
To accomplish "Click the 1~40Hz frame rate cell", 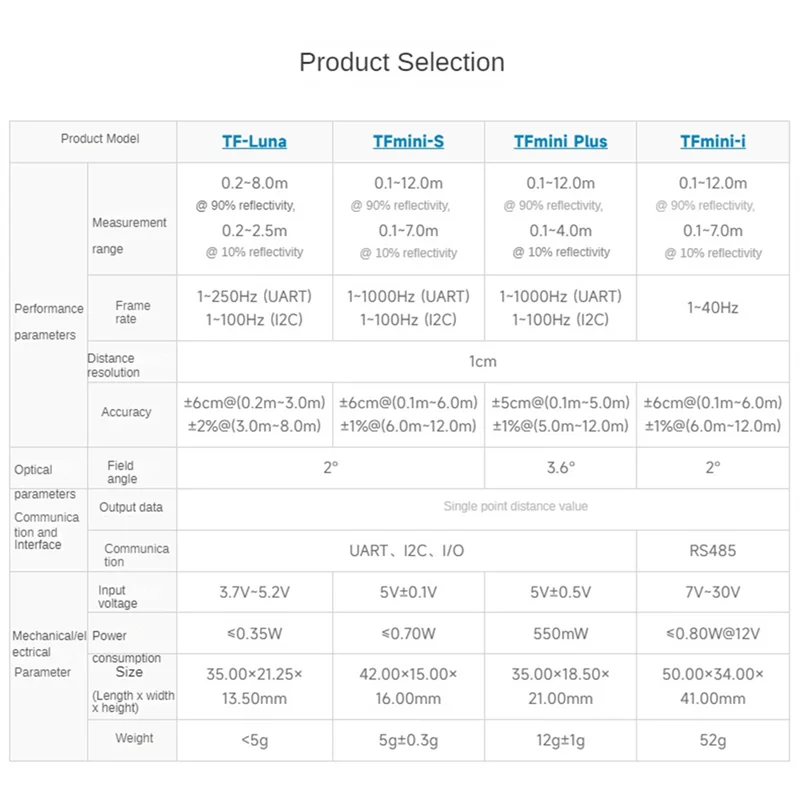I will pyautogui.click(x=712, y=308).
